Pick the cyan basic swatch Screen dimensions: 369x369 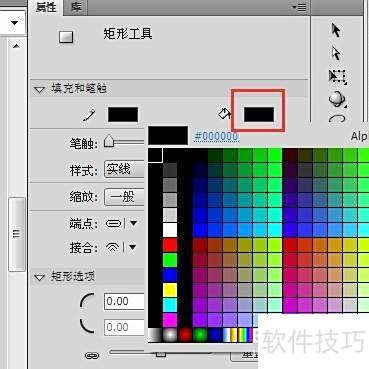point(170,305)
